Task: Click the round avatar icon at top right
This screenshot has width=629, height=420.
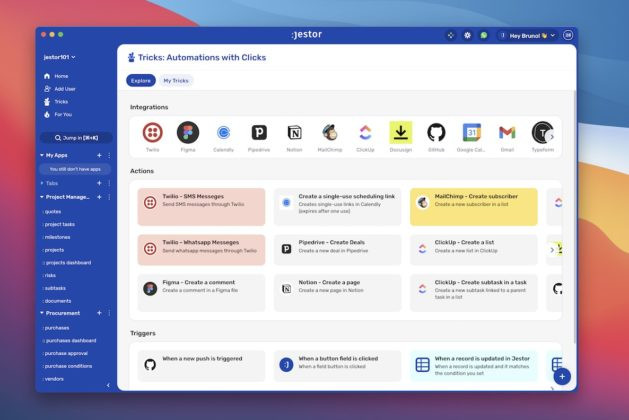Action: coord(568,35)
